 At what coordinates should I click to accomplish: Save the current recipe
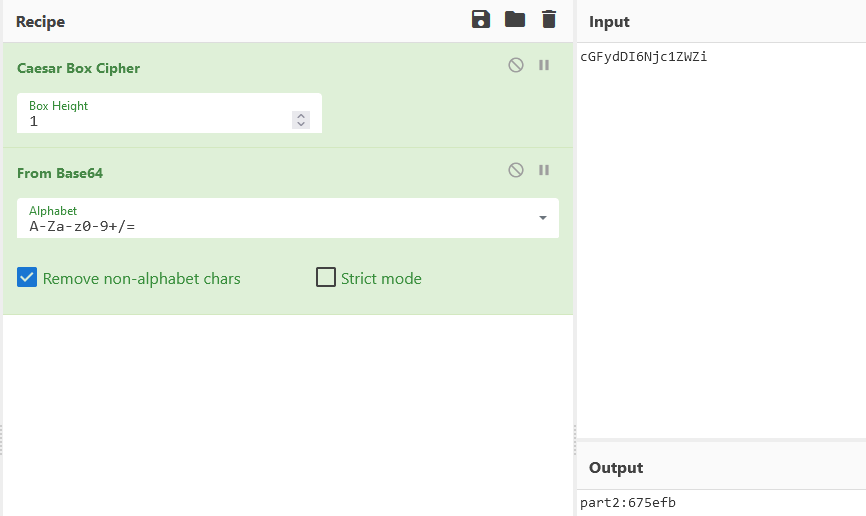click(480, 19)
